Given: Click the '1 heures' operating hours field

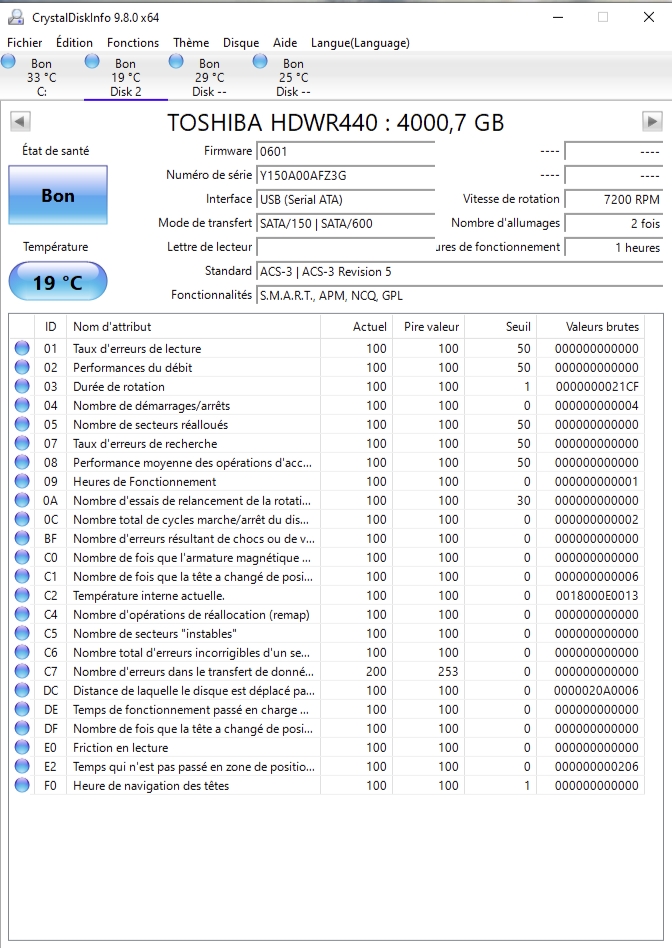Looking at the screenshot, I should click(x=613, y=247).
